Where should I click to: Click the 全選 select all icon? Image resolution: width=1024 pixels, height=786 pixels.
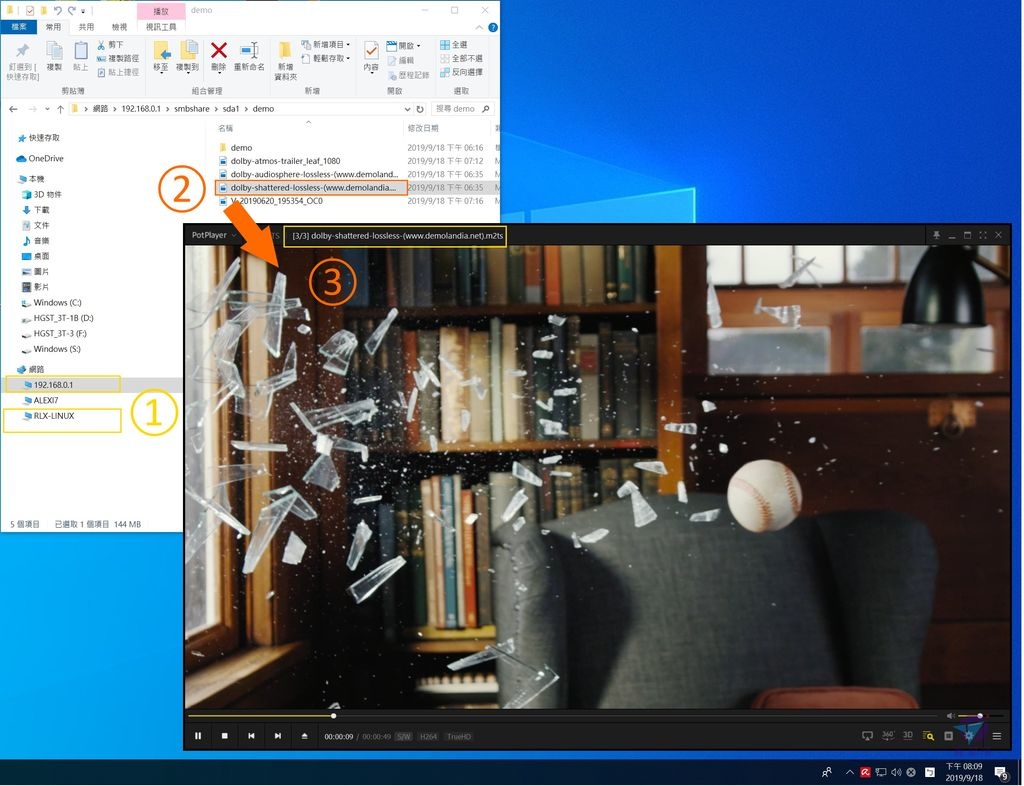point(445,45)
